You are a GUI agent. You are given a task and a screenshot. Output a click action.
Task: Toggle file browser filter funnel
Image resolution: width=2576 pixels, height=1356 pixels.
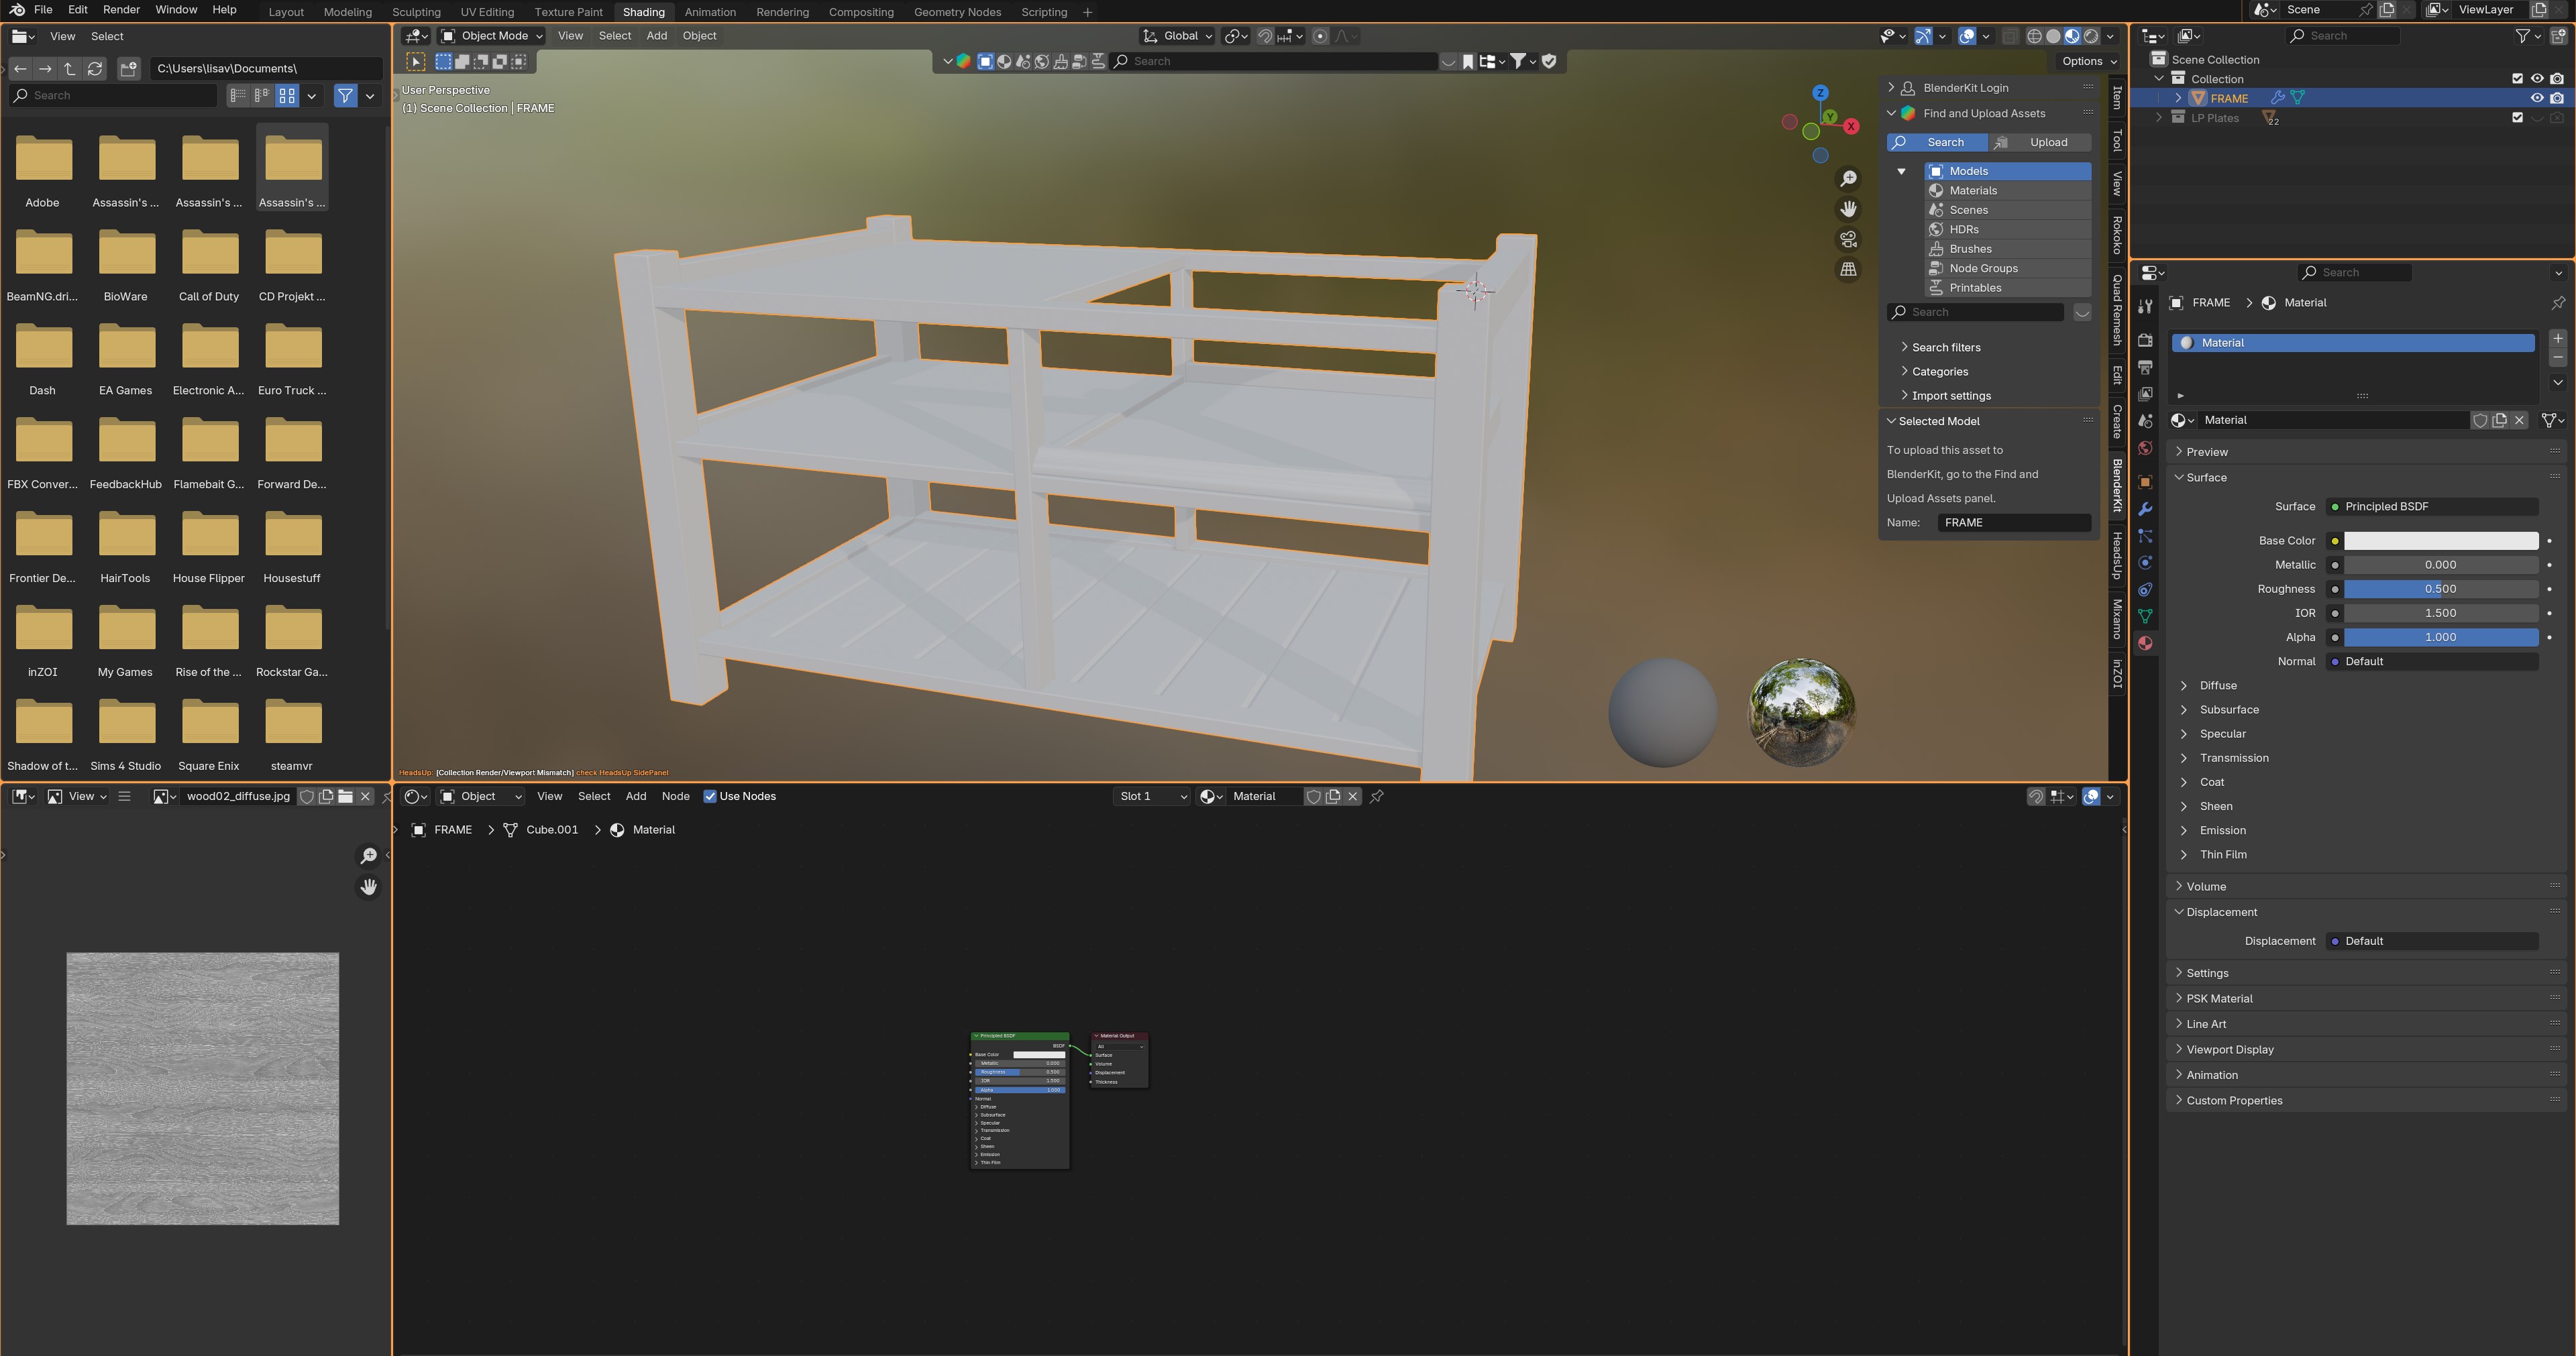[x=345, y=95]
